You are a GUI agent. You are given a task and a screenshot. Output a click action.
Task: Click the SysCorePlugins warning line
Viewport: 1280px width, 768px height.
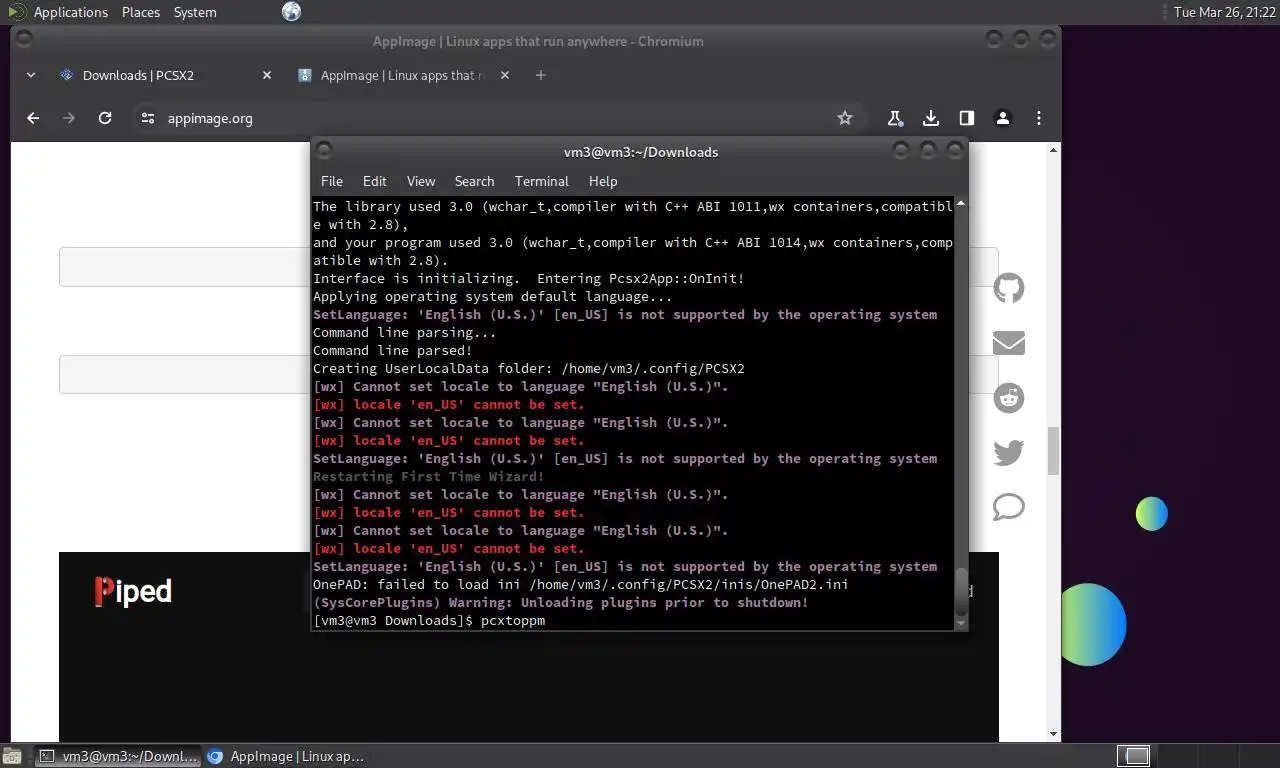point(561,603)
